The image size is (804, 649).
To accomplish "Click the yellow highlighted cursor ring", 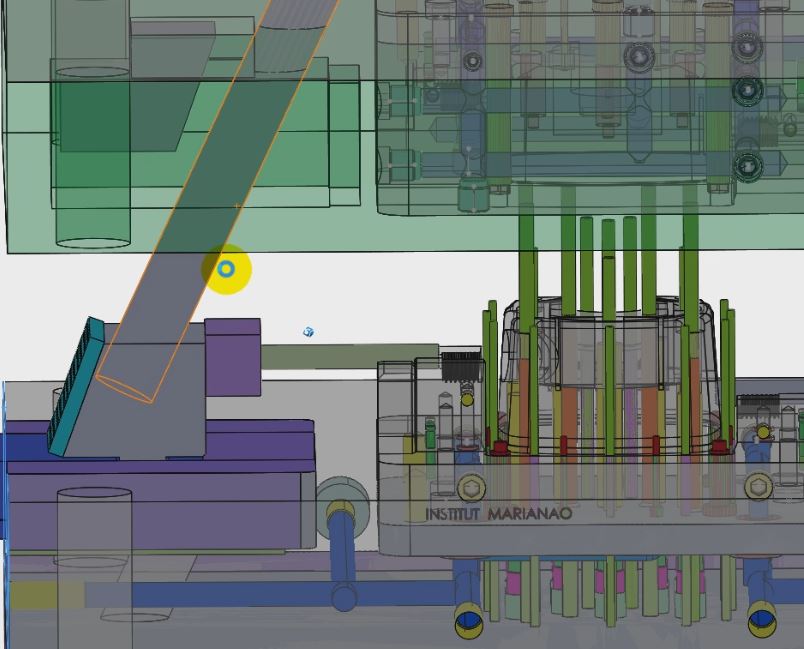I will (x=226, y=269).
